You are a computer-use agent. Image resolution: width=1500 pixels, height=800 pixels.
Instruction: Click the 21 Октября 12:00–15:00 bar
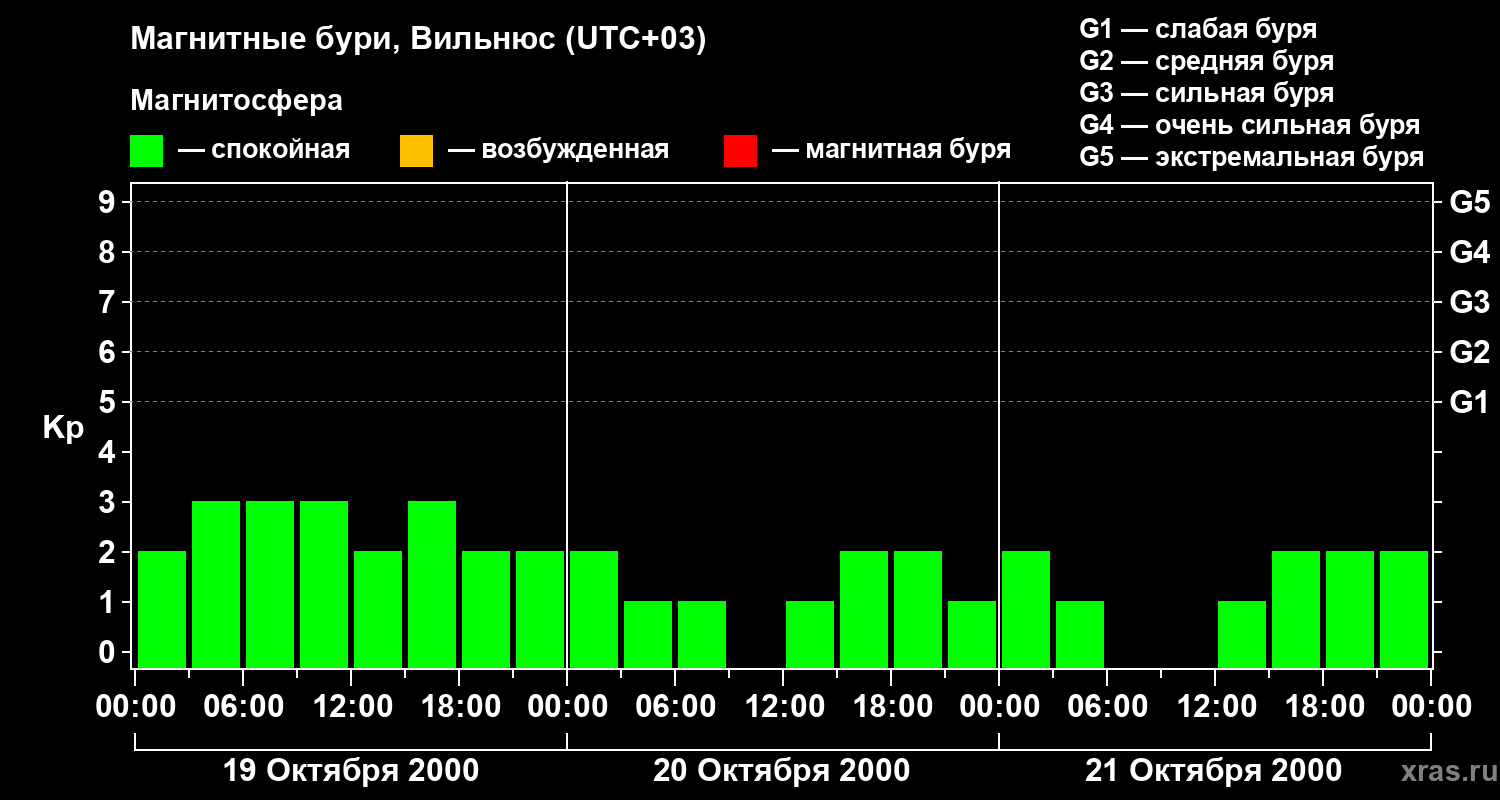pyautogui.click(x=1242, y=634)
